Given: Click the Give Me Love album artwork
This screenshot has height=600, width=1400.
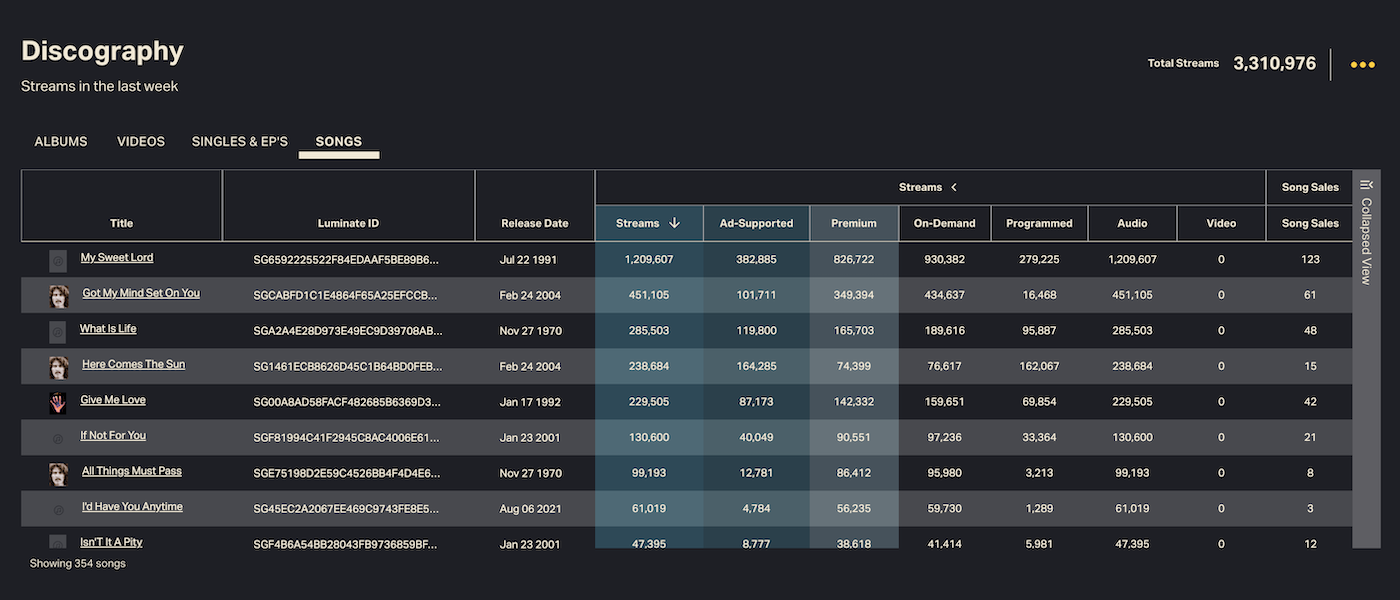Looking at the screenshot, I should click(x=58, y=403).
